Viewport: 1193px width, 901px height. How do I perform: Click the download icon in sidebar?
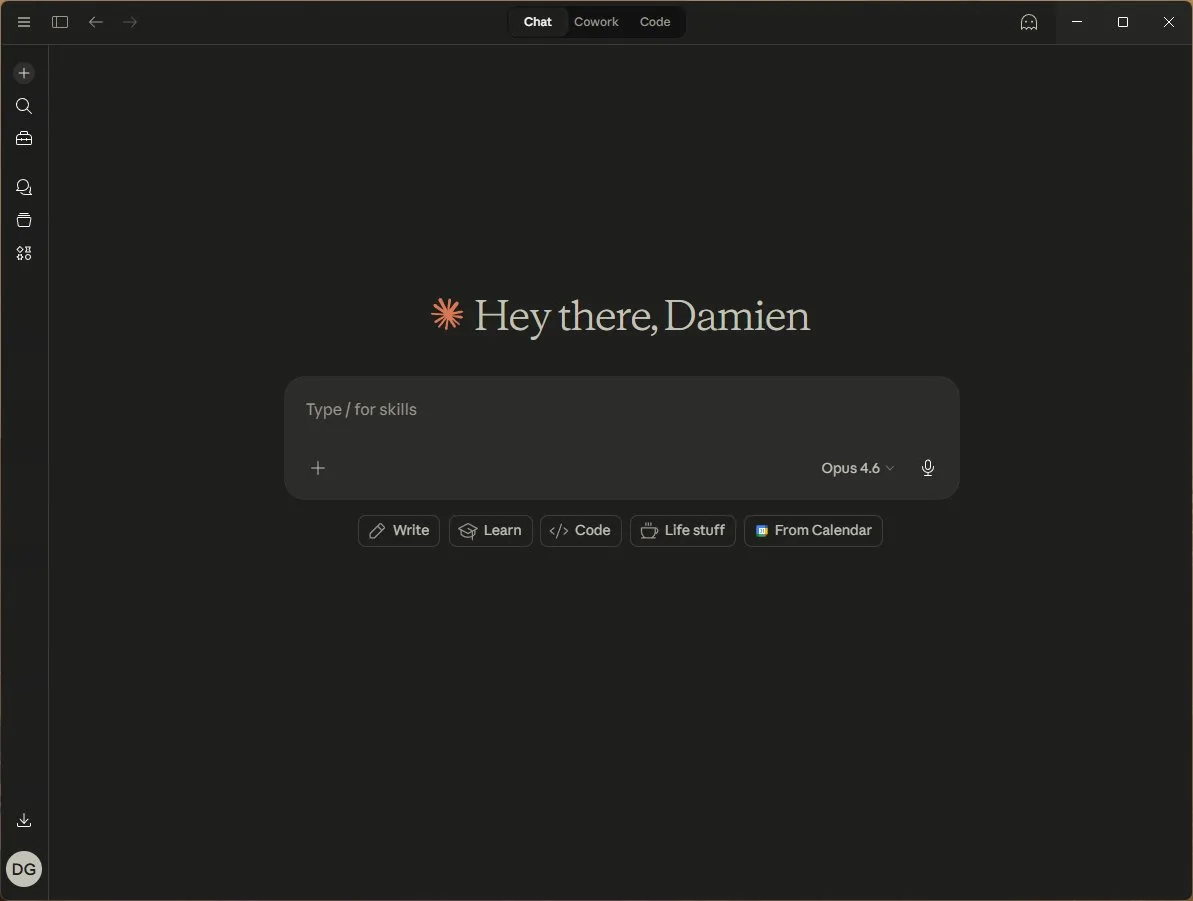click(x=24, y=820)
